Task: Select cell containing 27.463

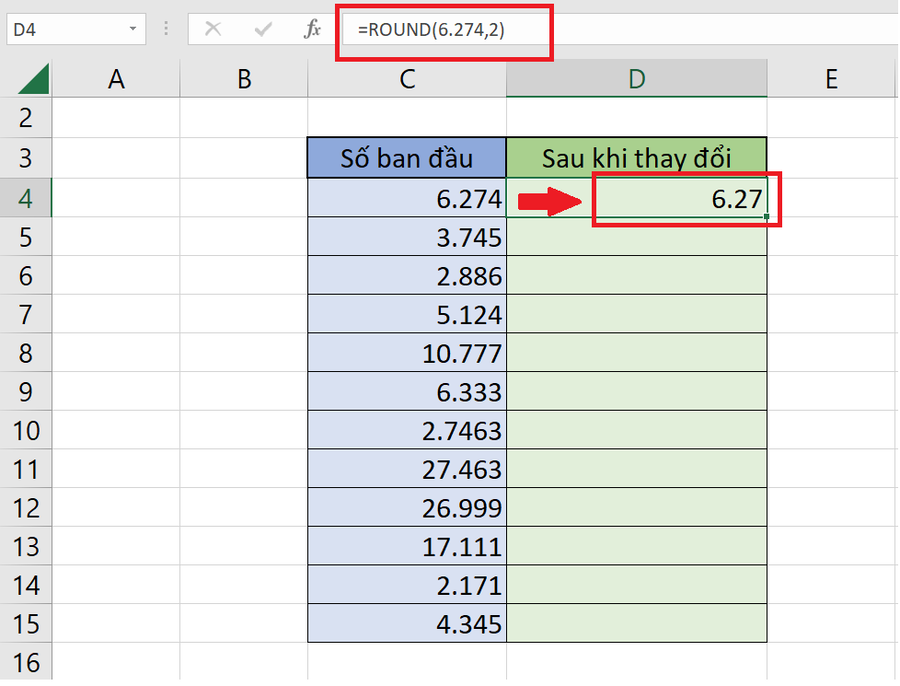Action: [407, 469]
